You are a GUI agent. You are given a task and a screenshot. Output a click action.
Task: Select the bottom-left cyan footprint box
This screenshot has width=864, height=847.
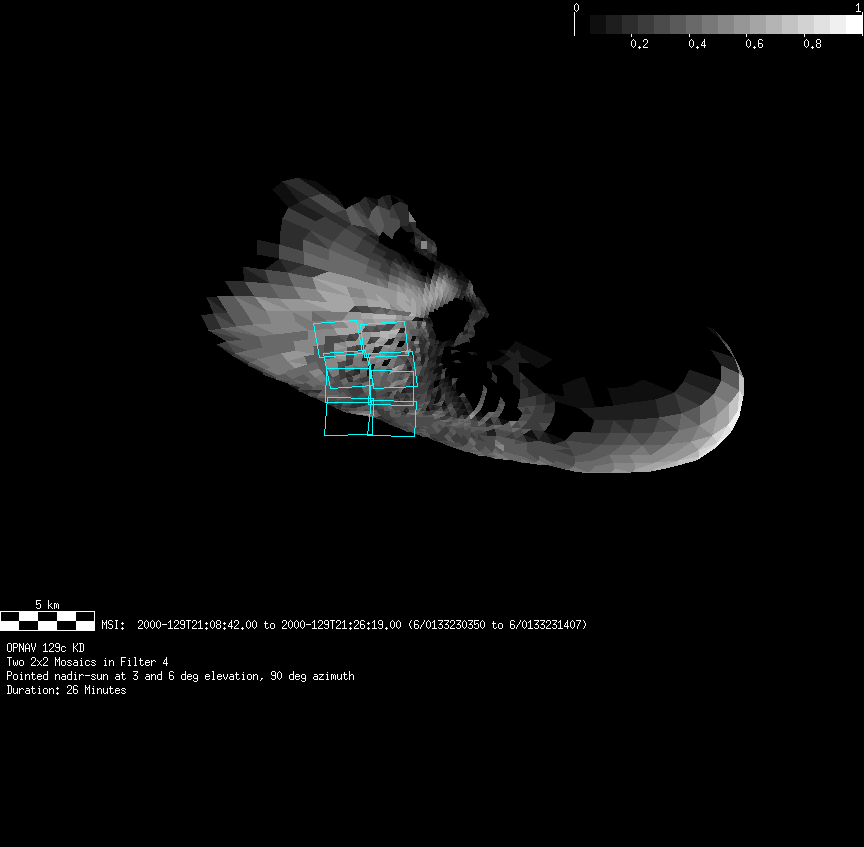347,418
